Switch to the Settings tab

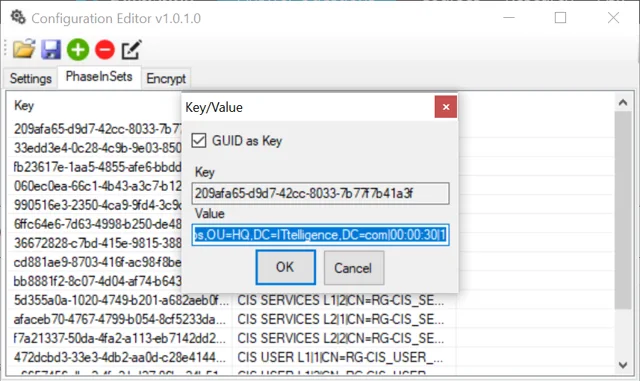(x=31, y=78)
